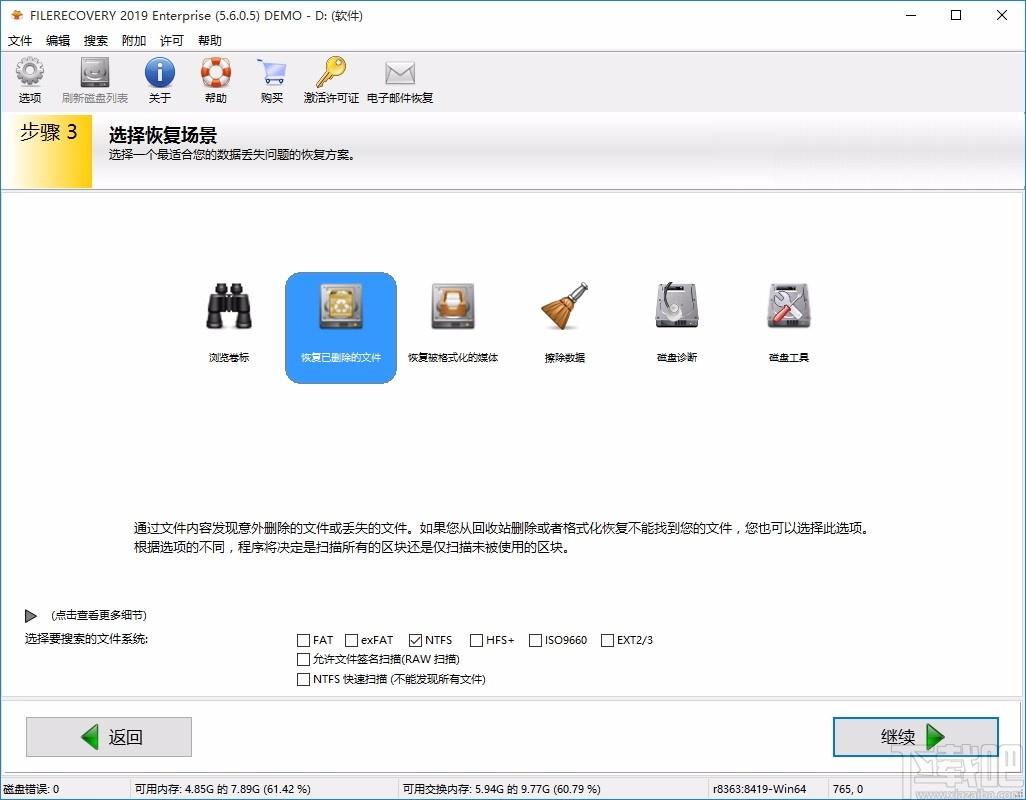The width and height of the screenshot is (1026, 800).
Task: Open the 选项 gear options icon
Action: coord(29,72)
